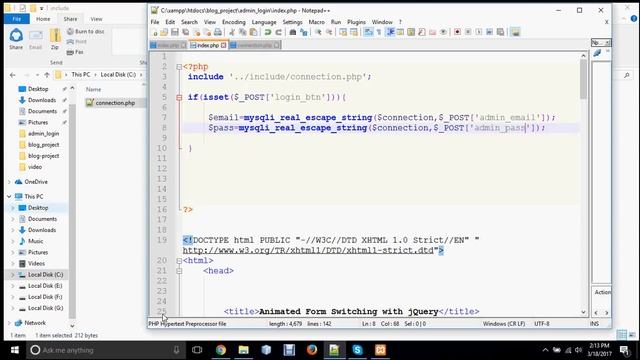
Task: Switch to the index.php tab
Action: click(x=208, y=45)
